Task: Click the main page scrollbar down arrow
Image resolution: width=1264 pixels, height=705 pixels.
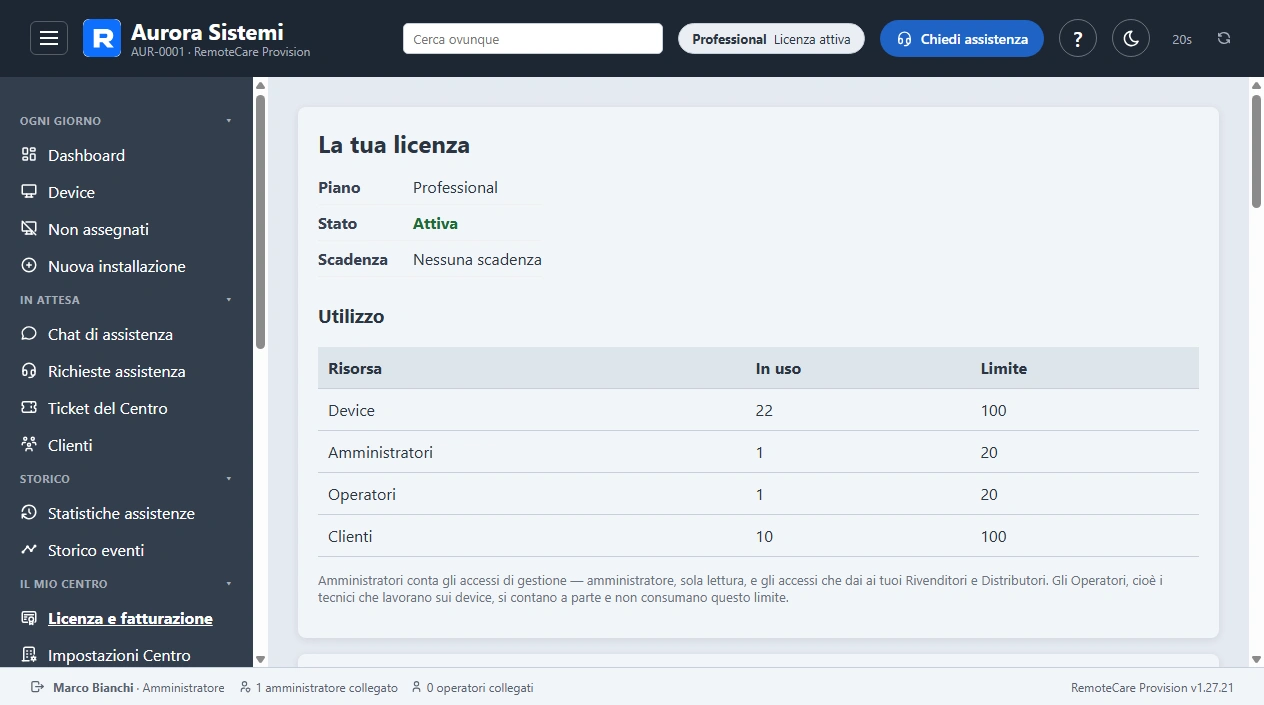Action: pyautogui.click(x=1257, y=659)
